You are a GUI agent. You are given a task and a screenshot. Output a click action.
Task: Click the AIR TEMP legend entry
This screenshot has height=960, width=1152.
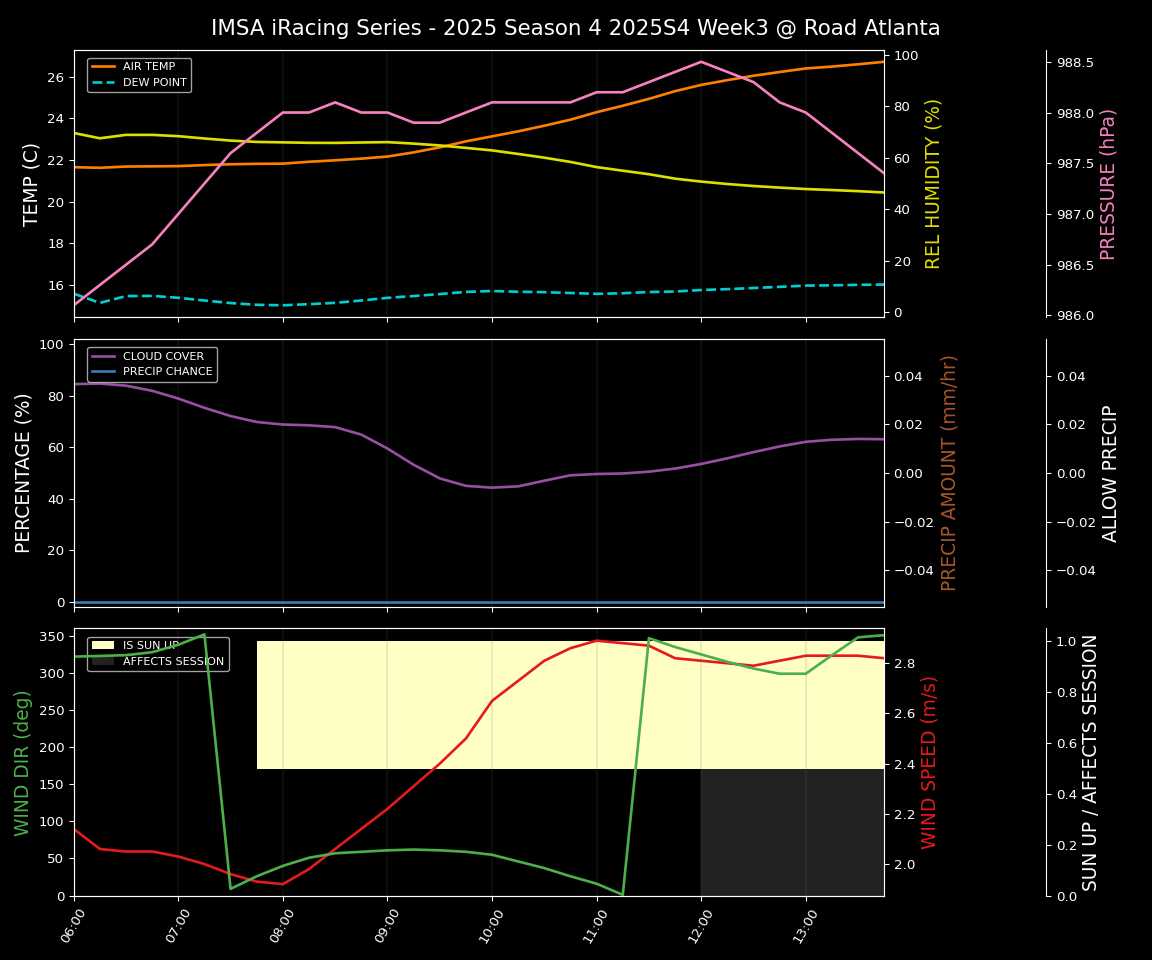(148, 67)
